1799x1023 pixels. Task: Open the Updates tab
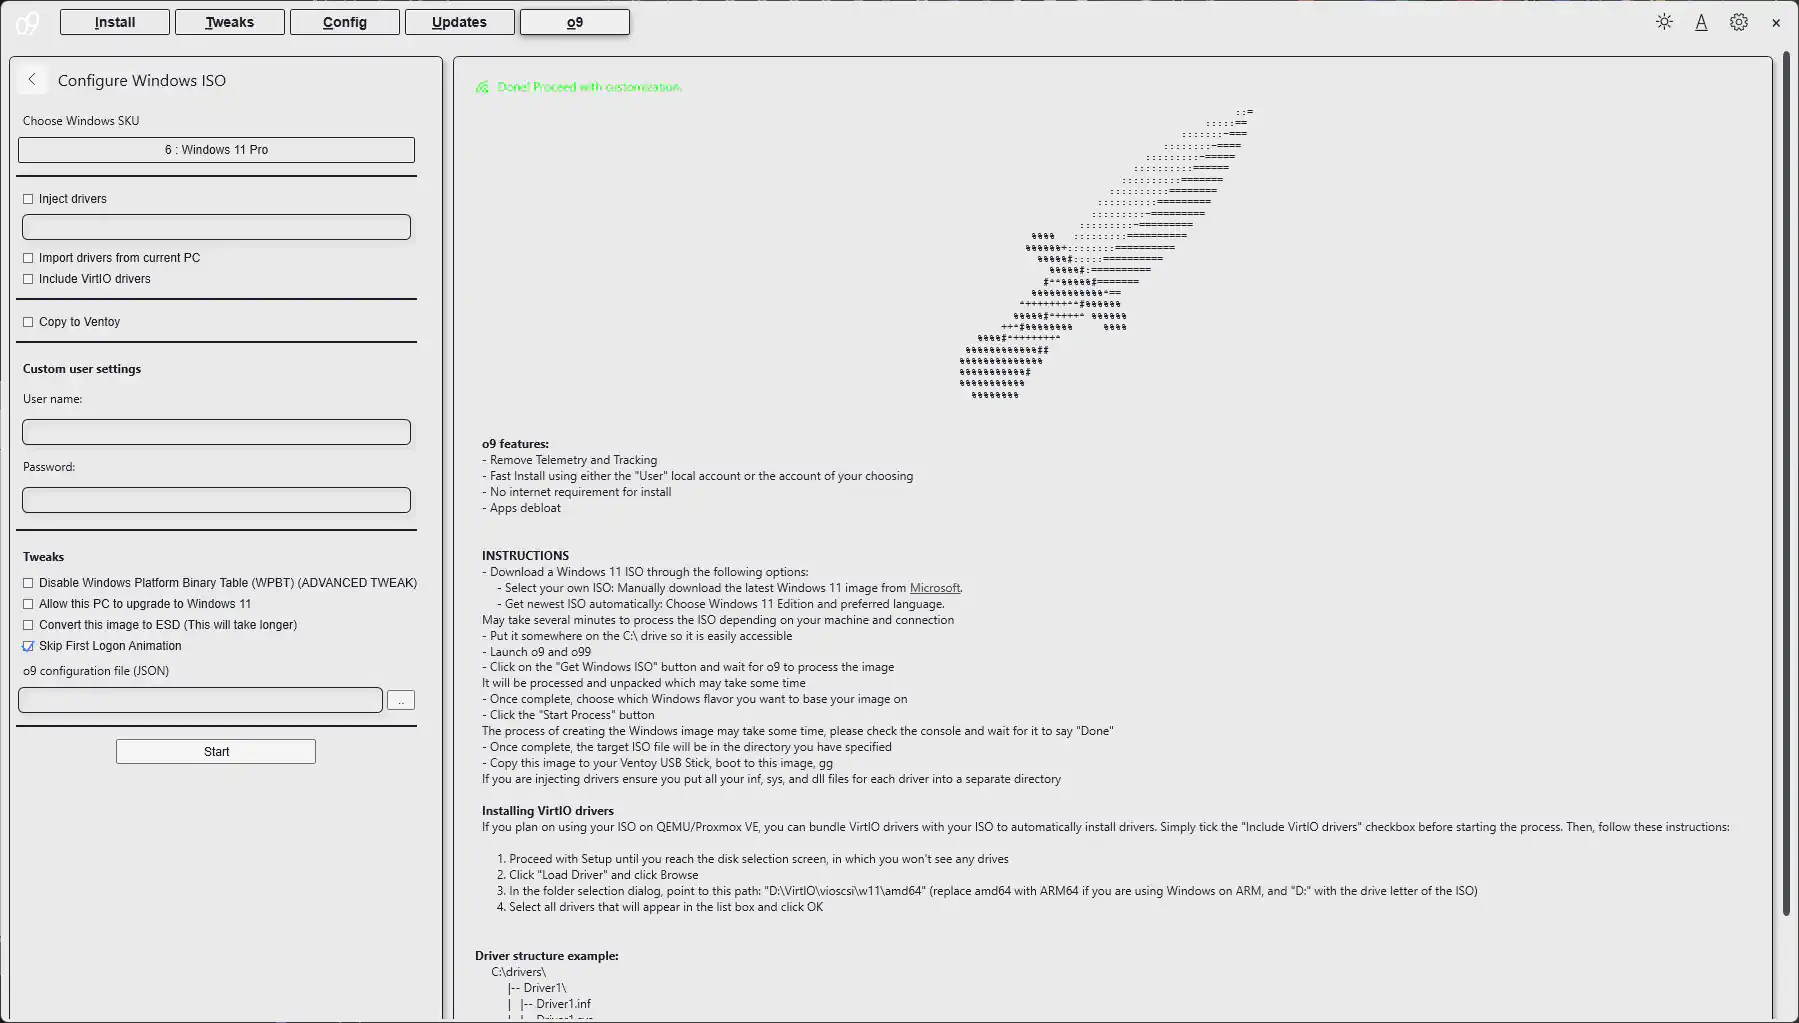459,22
